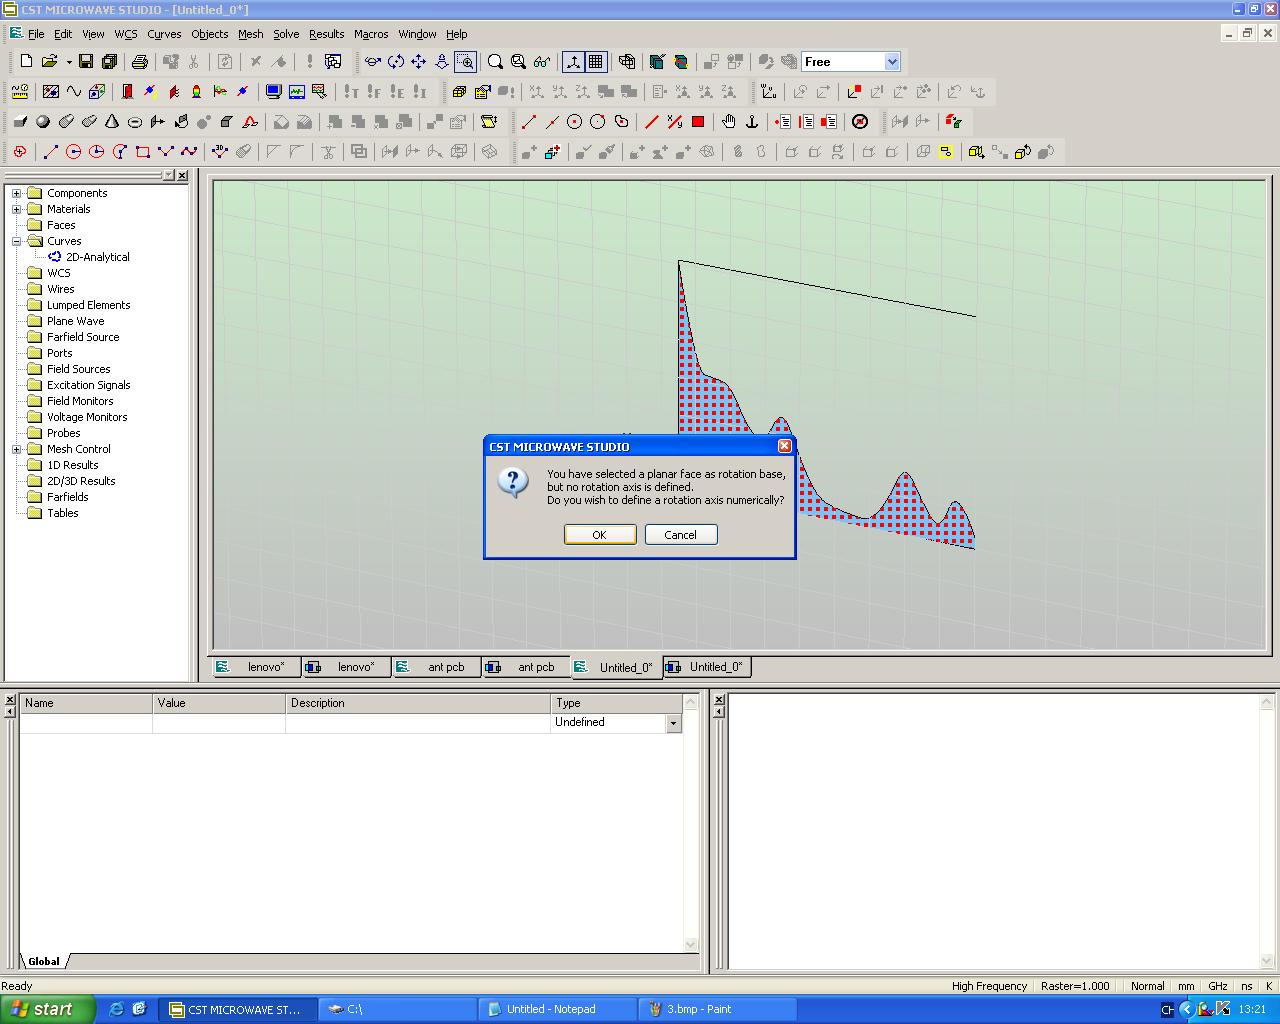Select the Zoom rectangle tool
1280x1024 pixels.
[465, 62]
